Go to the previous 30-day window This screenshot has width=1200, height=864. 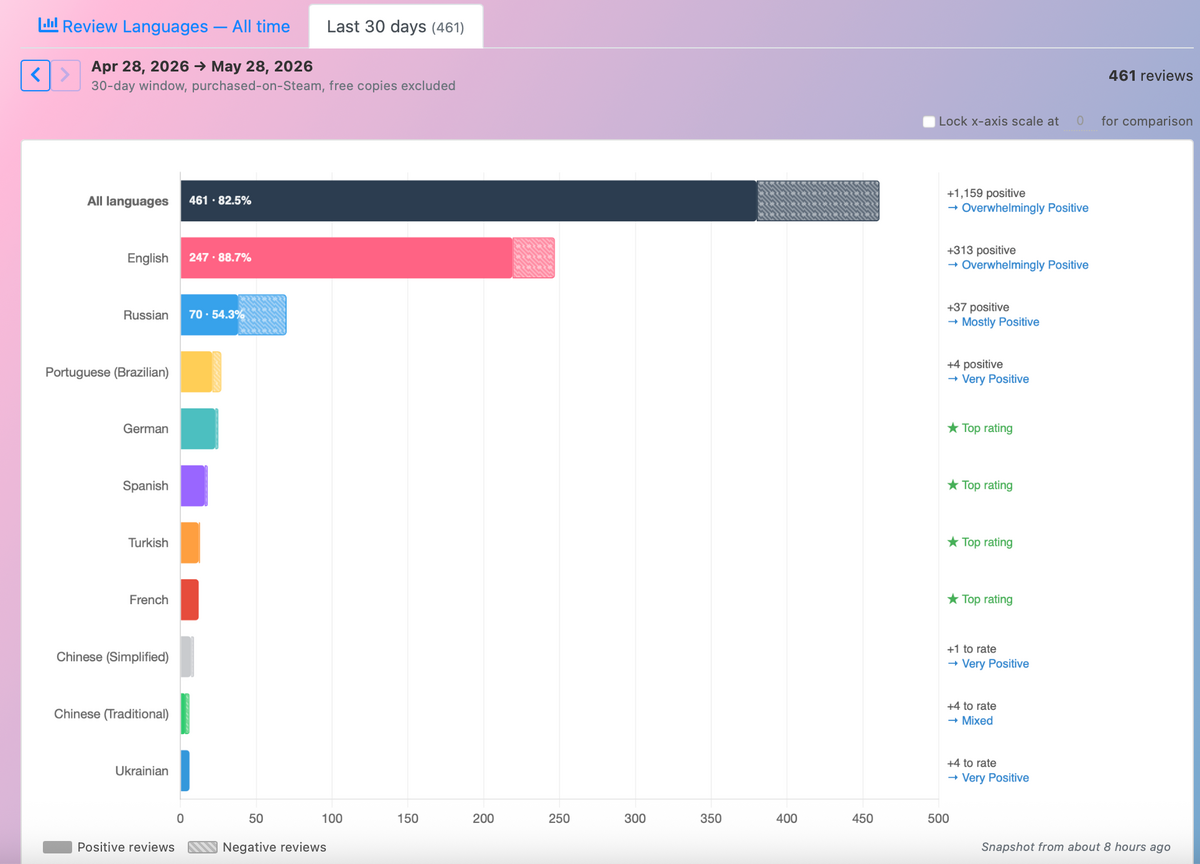(x=35, y=75)
